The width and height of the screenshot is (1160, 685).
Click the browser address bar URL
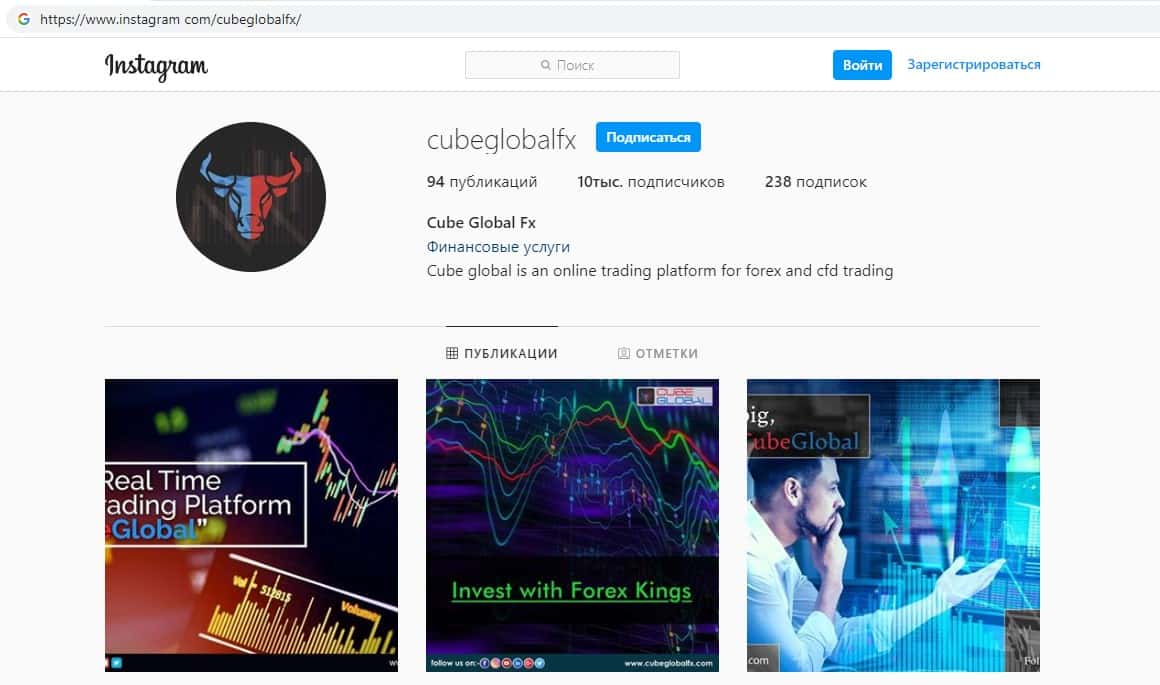click(171, 19)
